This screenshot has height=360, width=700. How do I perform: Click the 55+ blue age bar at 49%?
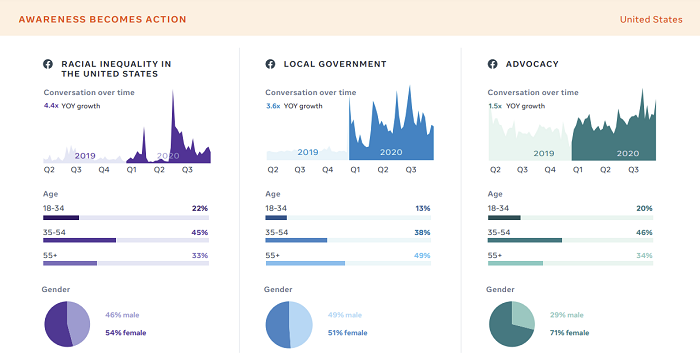[x=348, y=264]
